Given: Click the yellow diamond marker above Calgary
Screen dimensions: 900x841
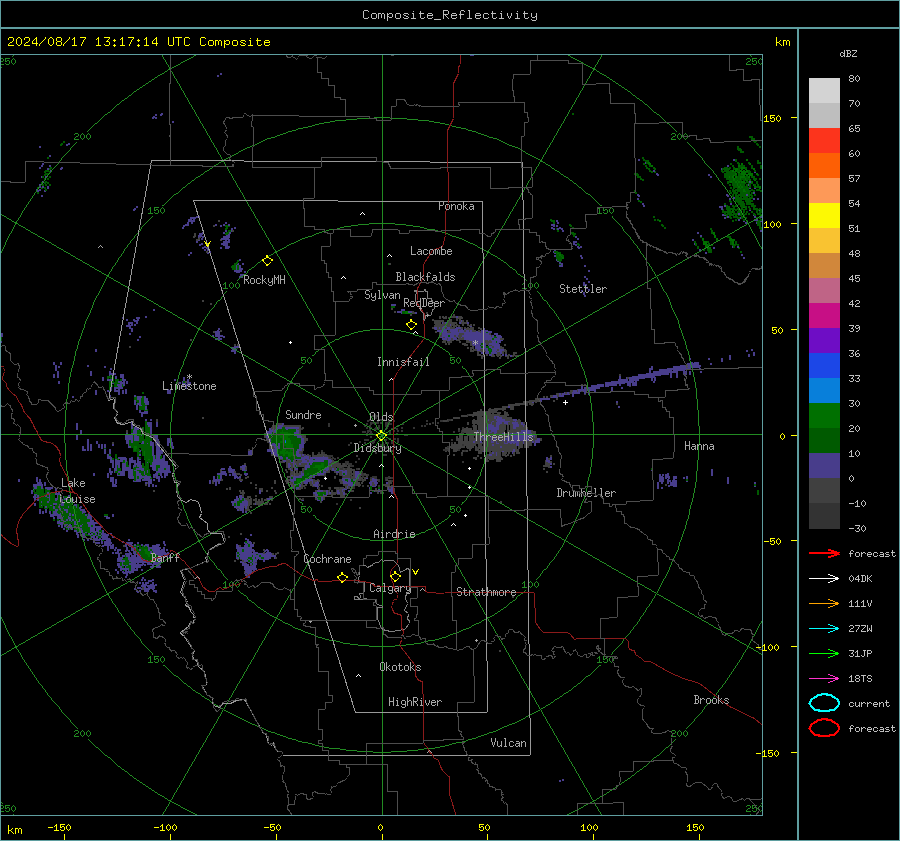Looking at the screenshot, I should point(395,576).
